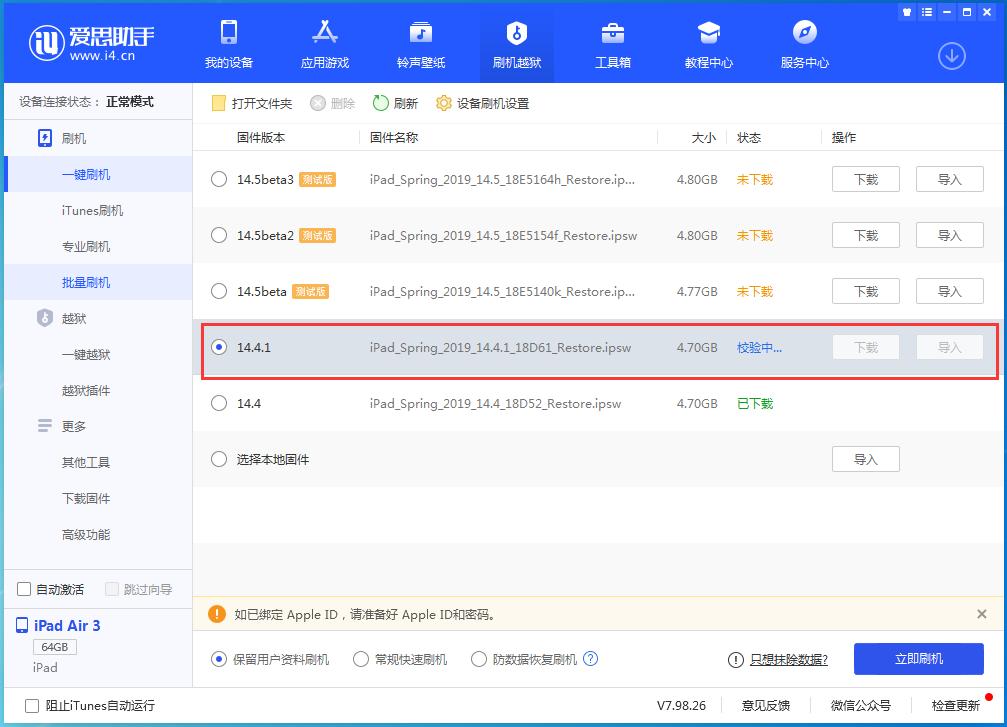Screen dimensions: 1007x727
Task: Open the 铃声壁纸 (Ringtones & Wallpapers) section
Action: [x=419, y=44]
